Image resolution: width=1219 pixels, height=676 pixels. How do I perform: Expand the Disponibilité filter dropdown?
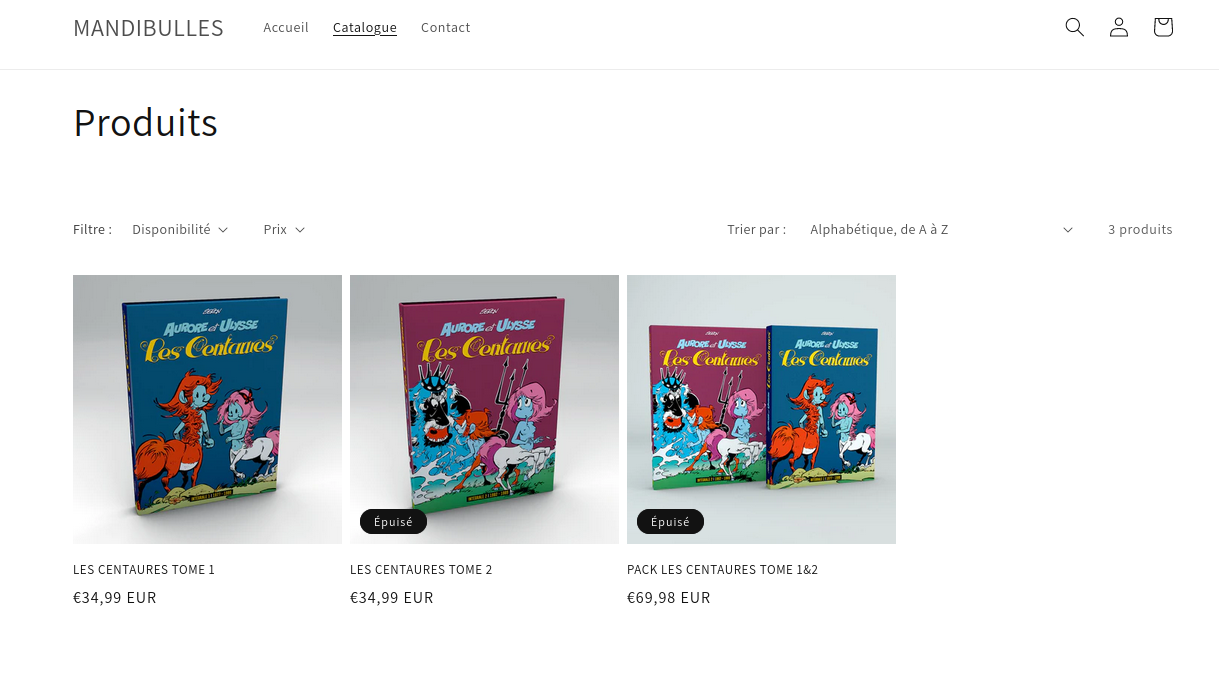tap(180, 229)
